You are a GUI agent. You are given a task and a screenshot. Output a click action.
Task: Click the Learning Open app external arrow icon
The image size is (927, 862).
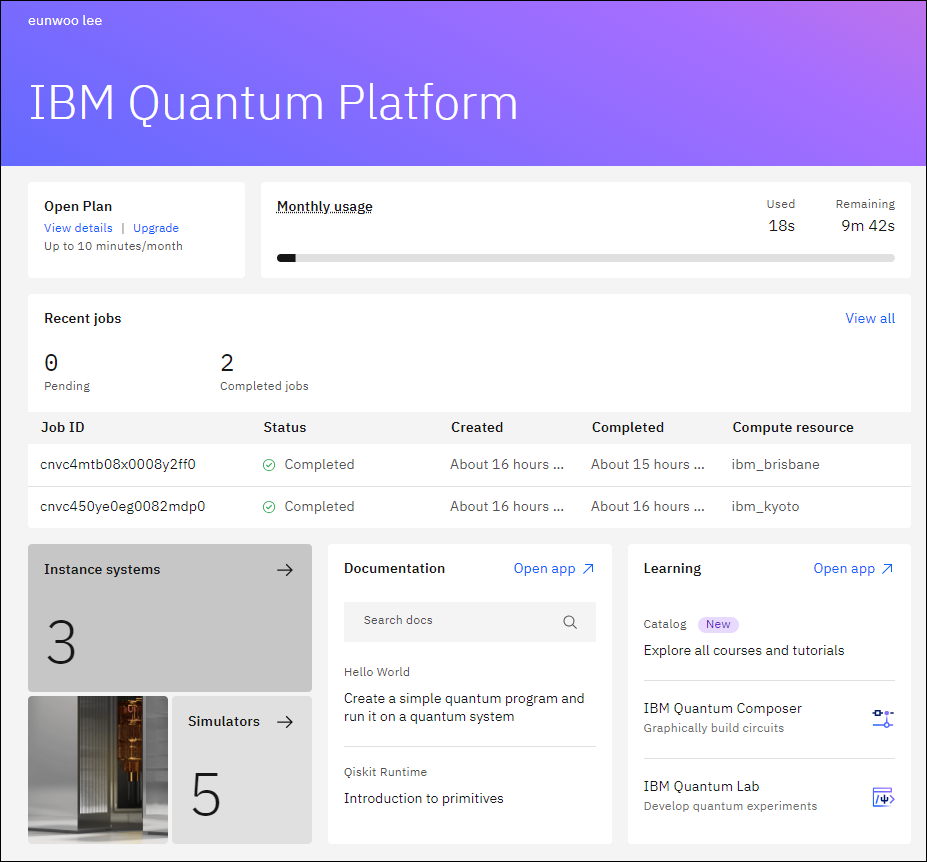click(x=887, y=569)
